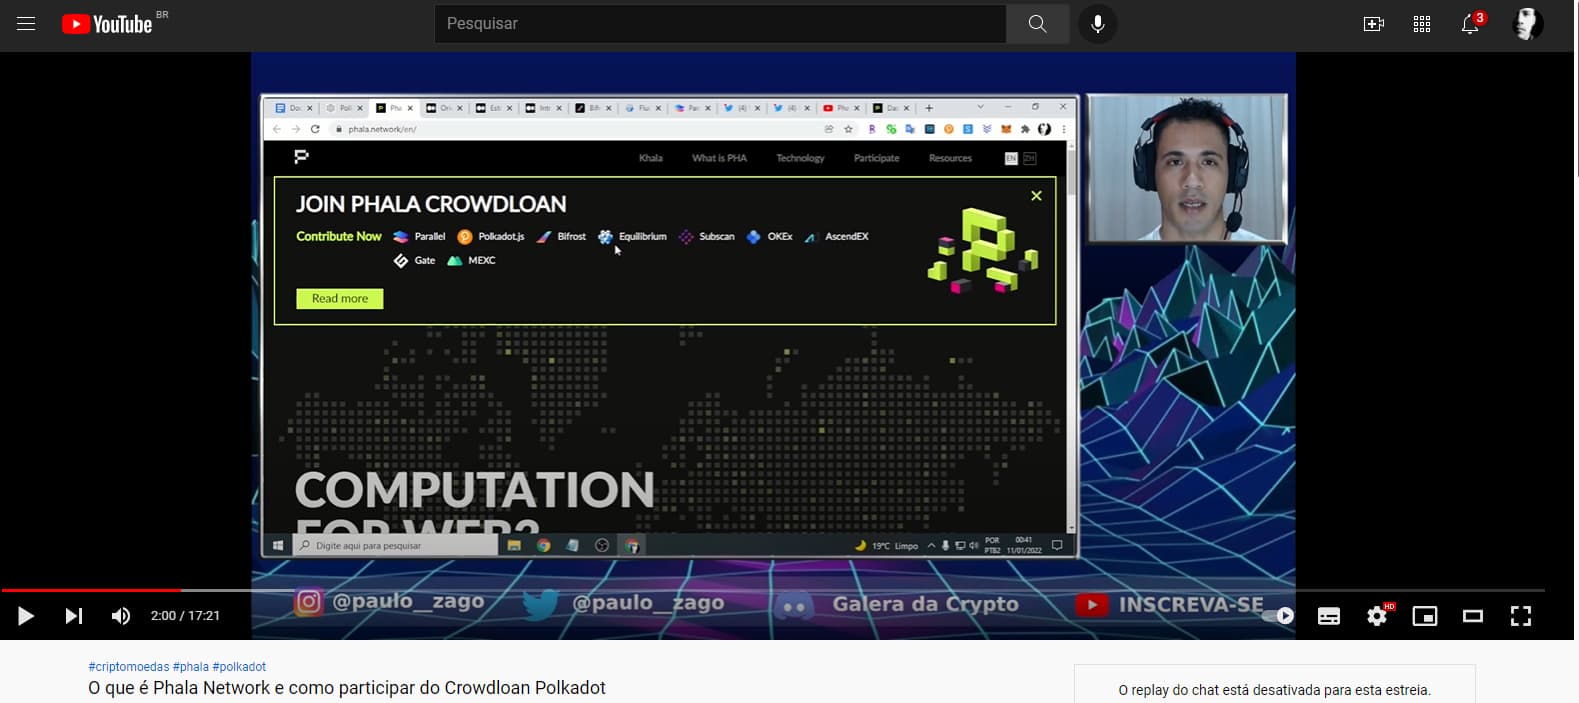Viewport: 1579px width, 703px height.
Task: Click Polkadot.js in the crowdloan banner
Action: [491, 236]
